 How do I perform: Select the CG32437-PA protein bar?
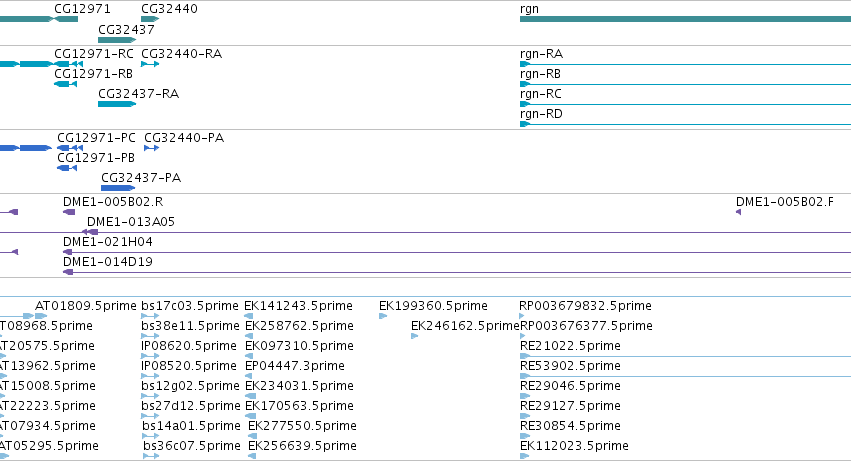click(118, 188)
